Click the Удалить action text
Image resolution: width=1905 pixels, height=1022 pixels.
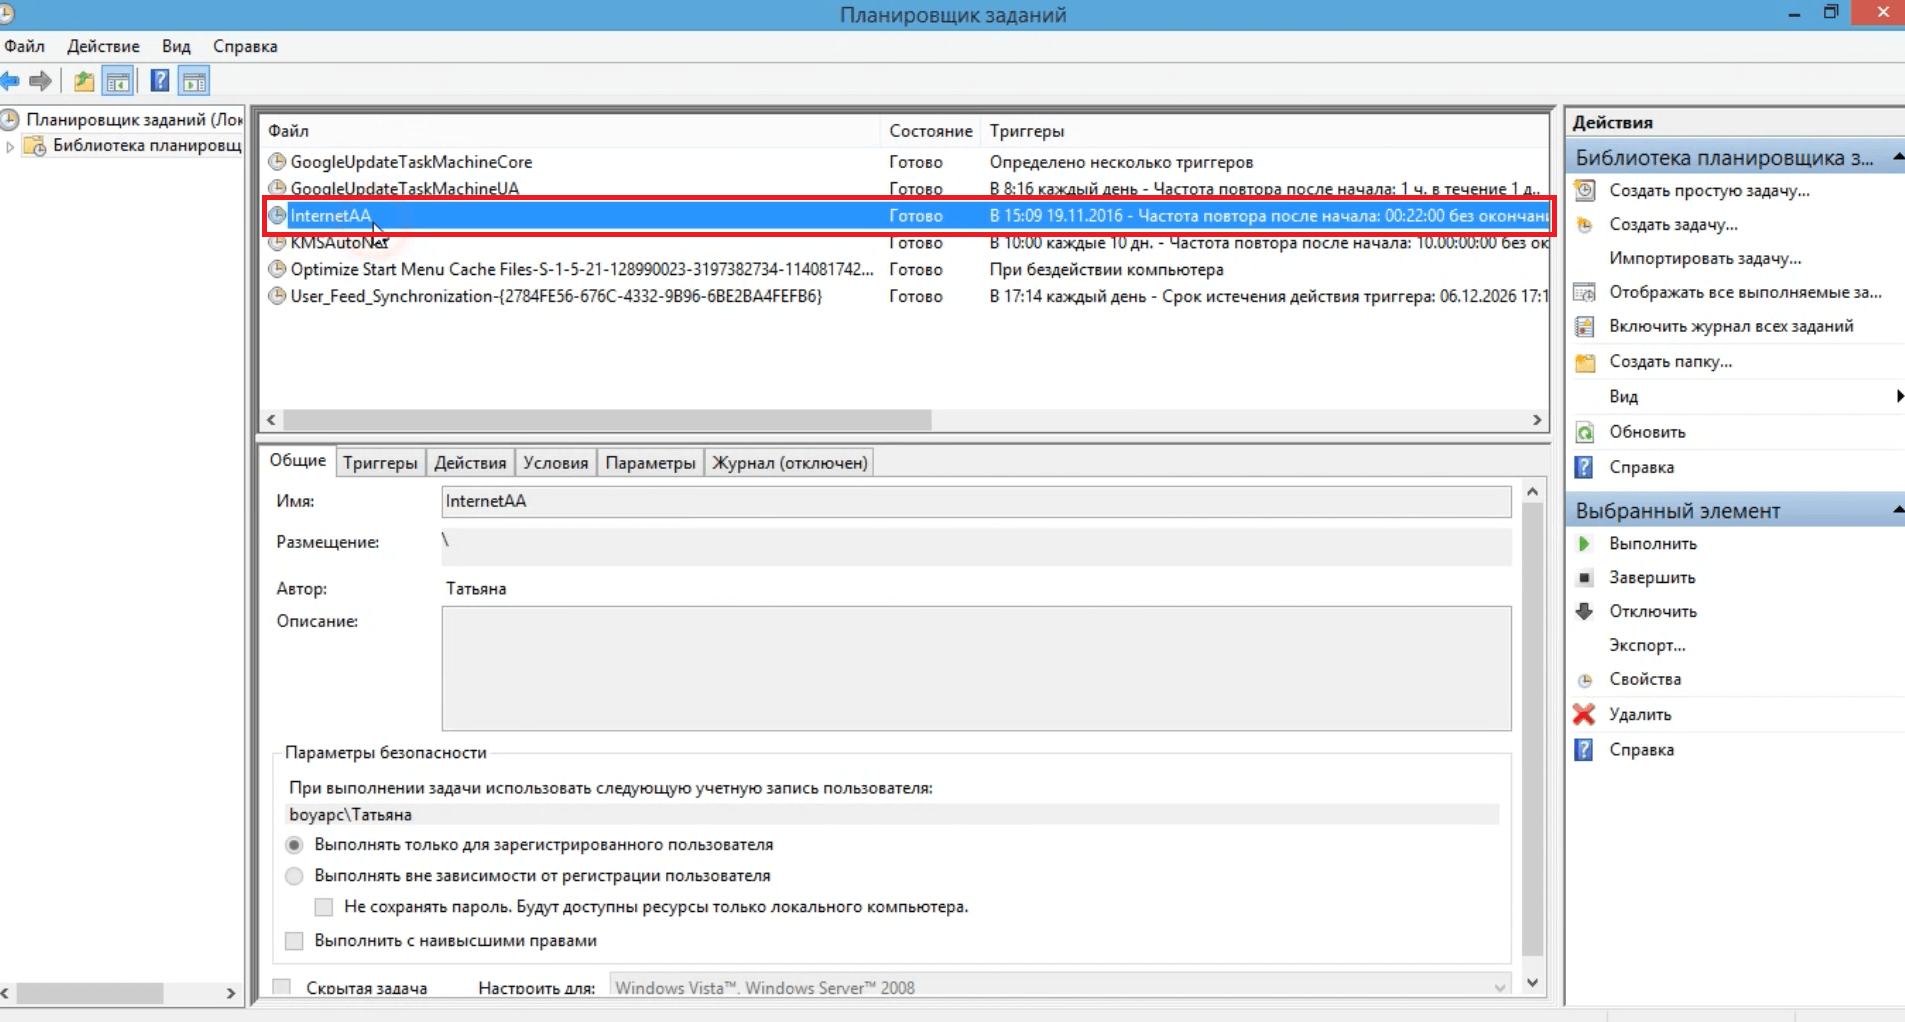[x=1640, y=714]
